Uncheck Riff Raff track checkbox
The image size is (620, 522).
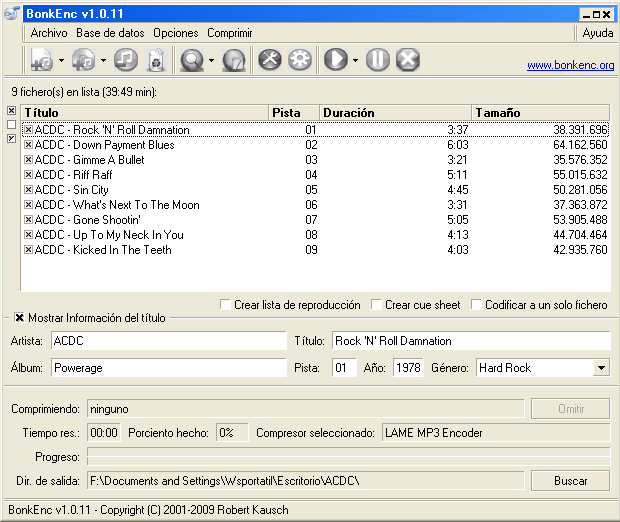tap(28, 175)
